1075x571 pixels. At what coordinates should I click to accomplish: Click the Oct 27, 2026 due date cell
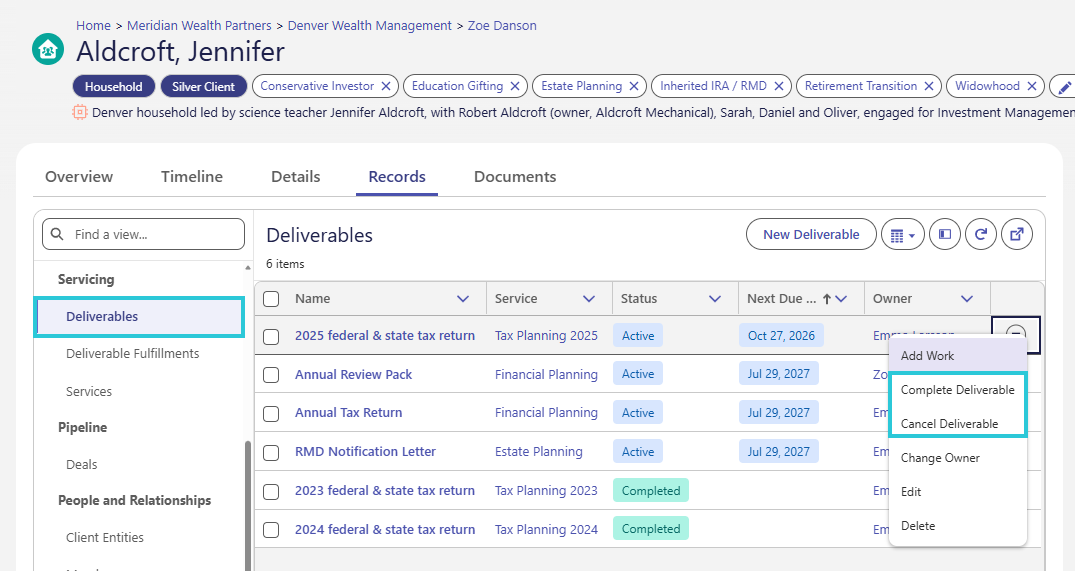click(782, 336)
